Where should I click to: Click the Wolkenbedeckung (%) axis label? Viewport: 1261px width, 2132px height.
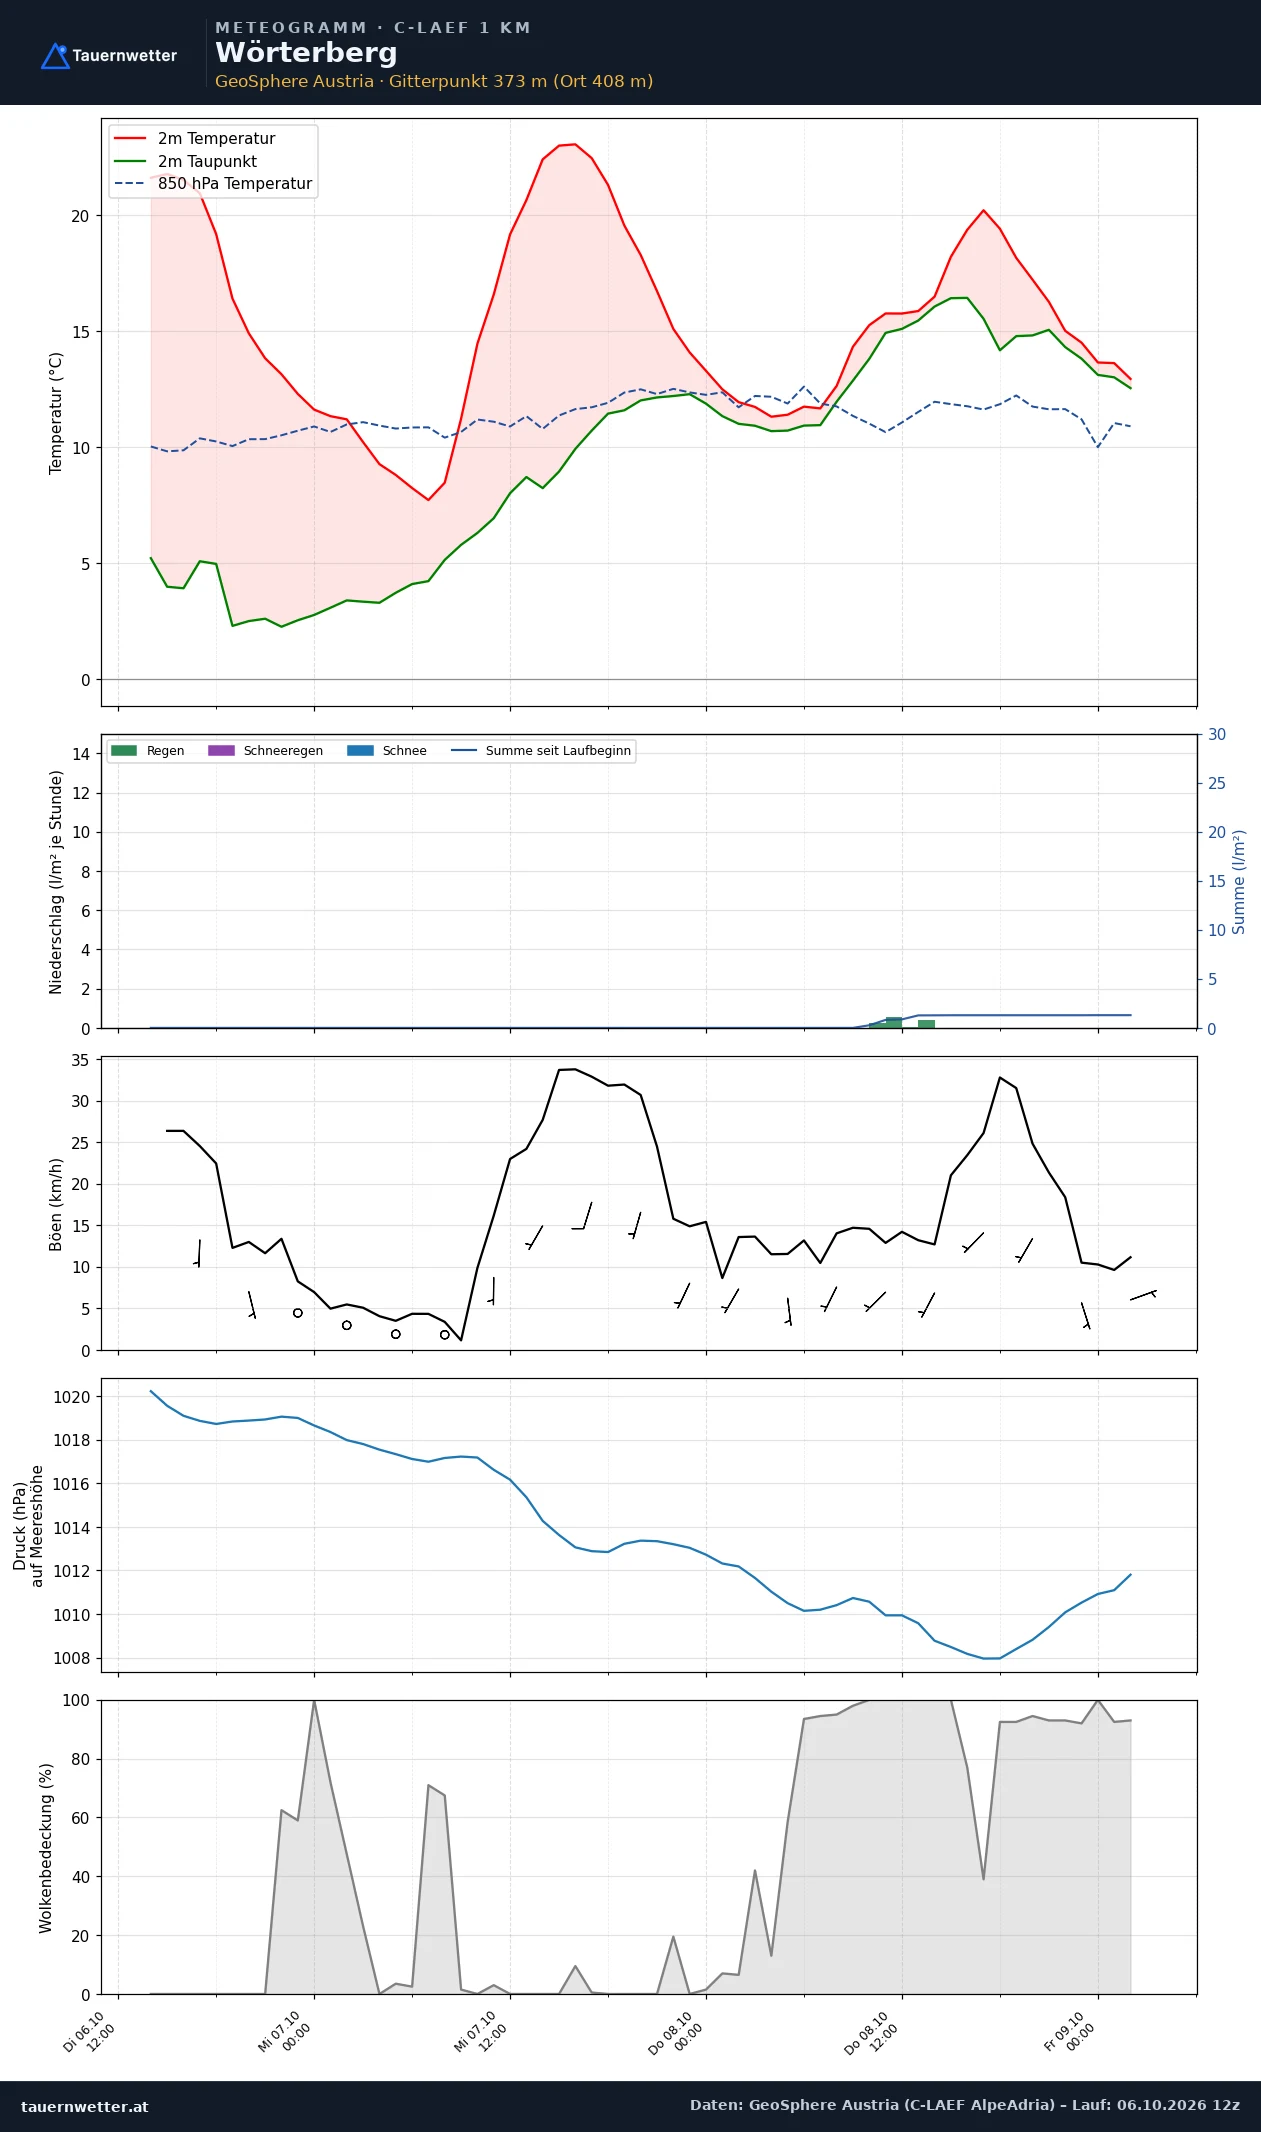(45, 1848)
